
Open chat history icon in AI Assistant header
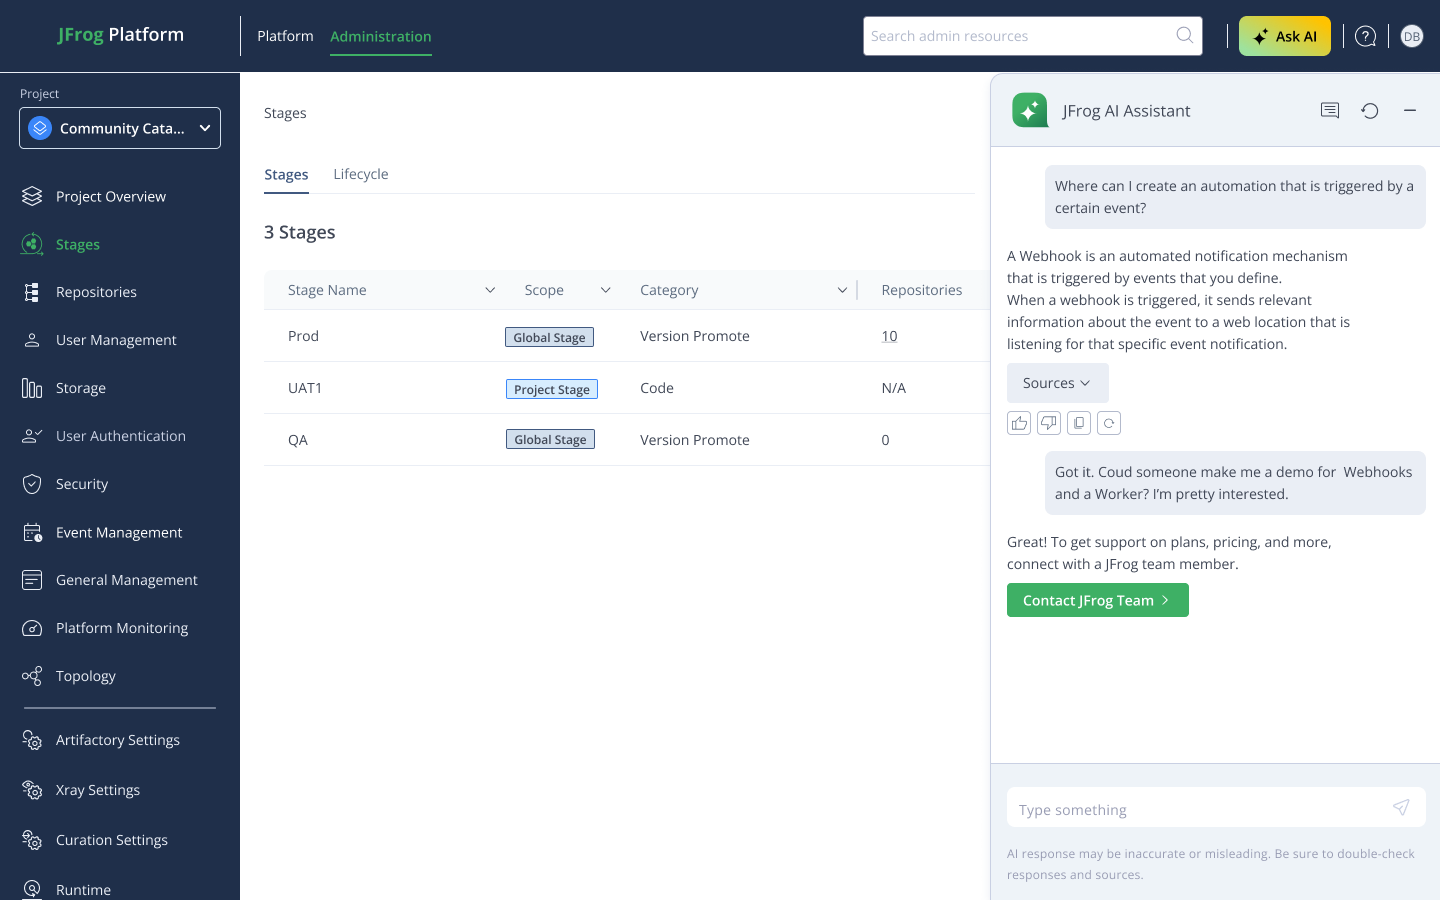[1329, 111]
